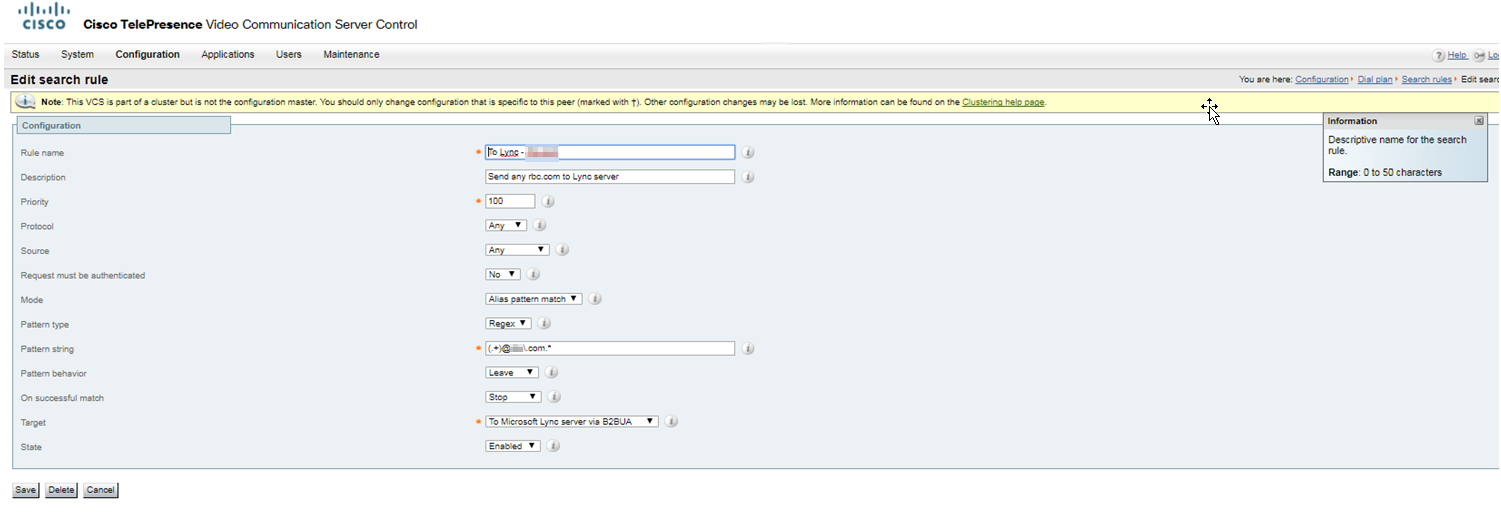The image size is (1501, 523).
Task: Click the 'On successful match' label
Action: click(62, 398)
